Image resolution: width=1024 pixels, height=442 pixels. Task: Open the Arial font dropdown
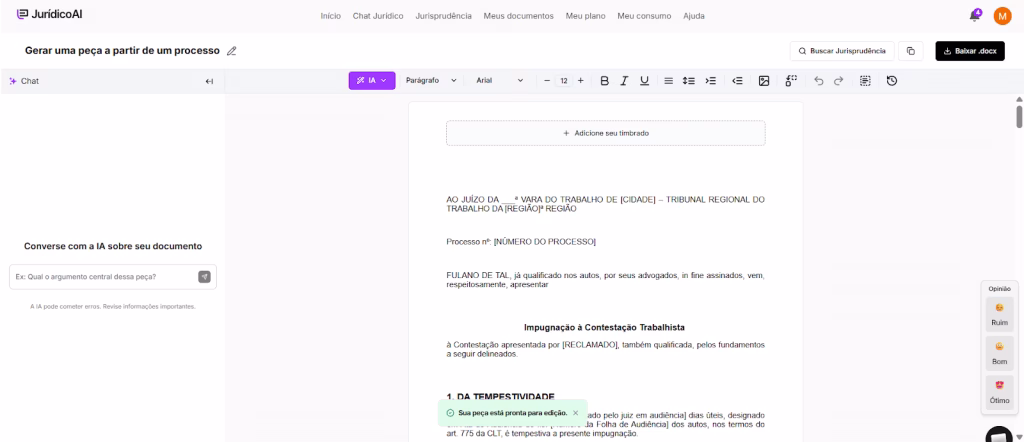point(500,81)
